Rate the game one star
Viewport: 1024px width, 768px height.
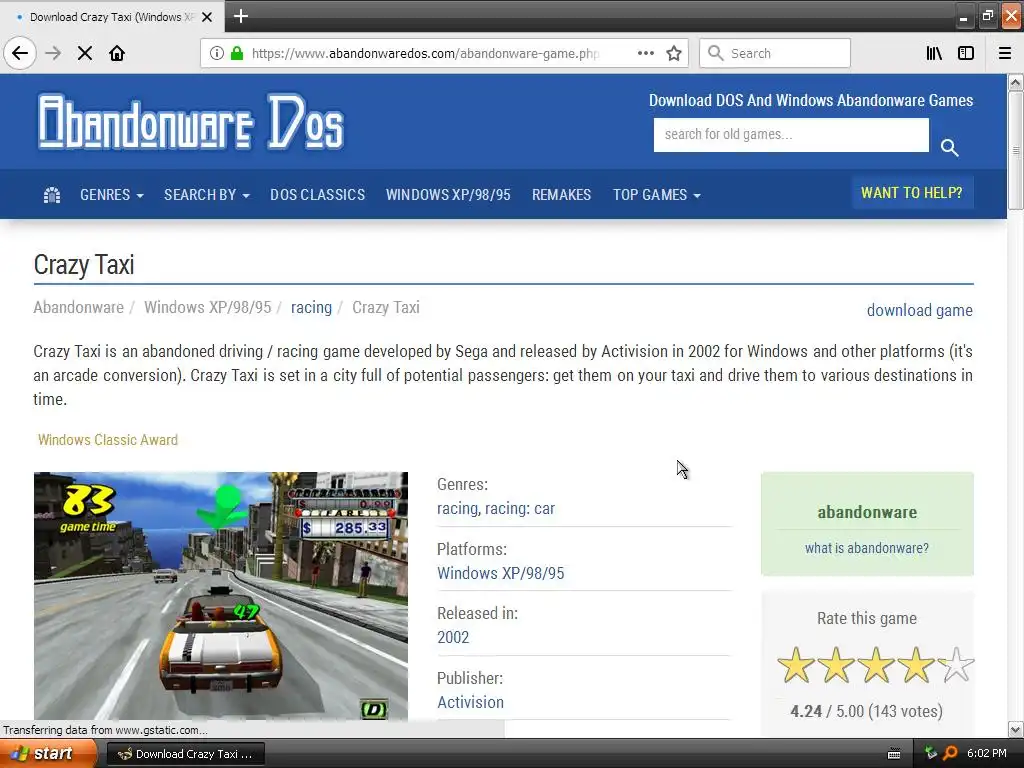(795, 665)
